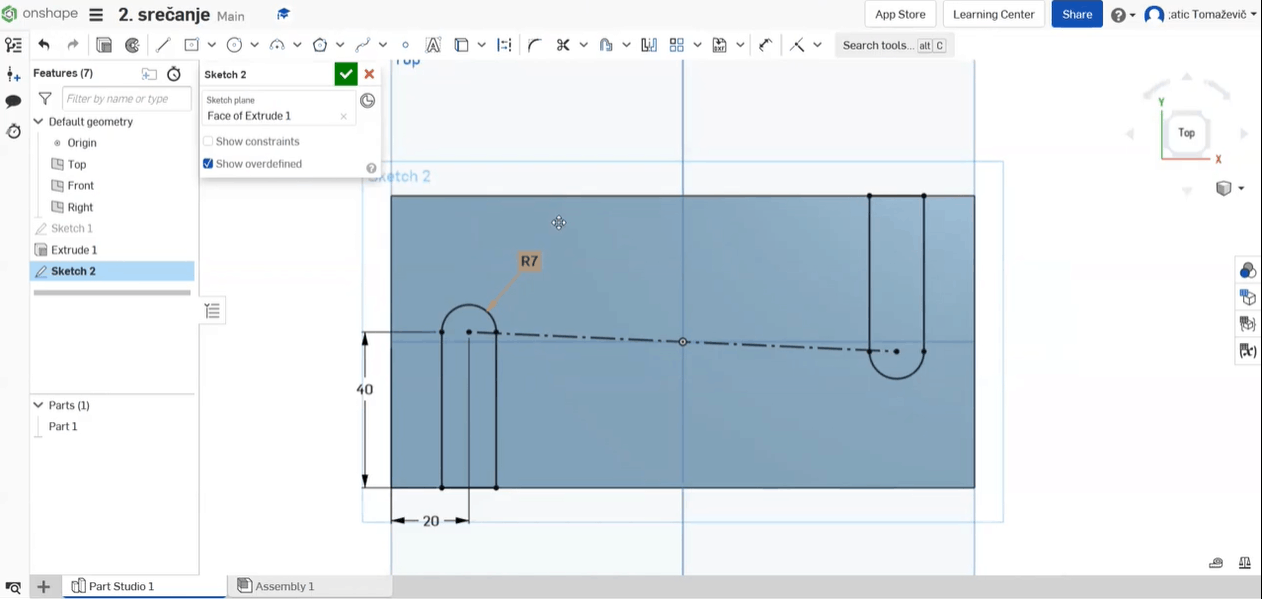The width and height of the screenshot is (1262, 599).
Task: Open the comments speech bubble icon
Action: click(x=14, y=102)
